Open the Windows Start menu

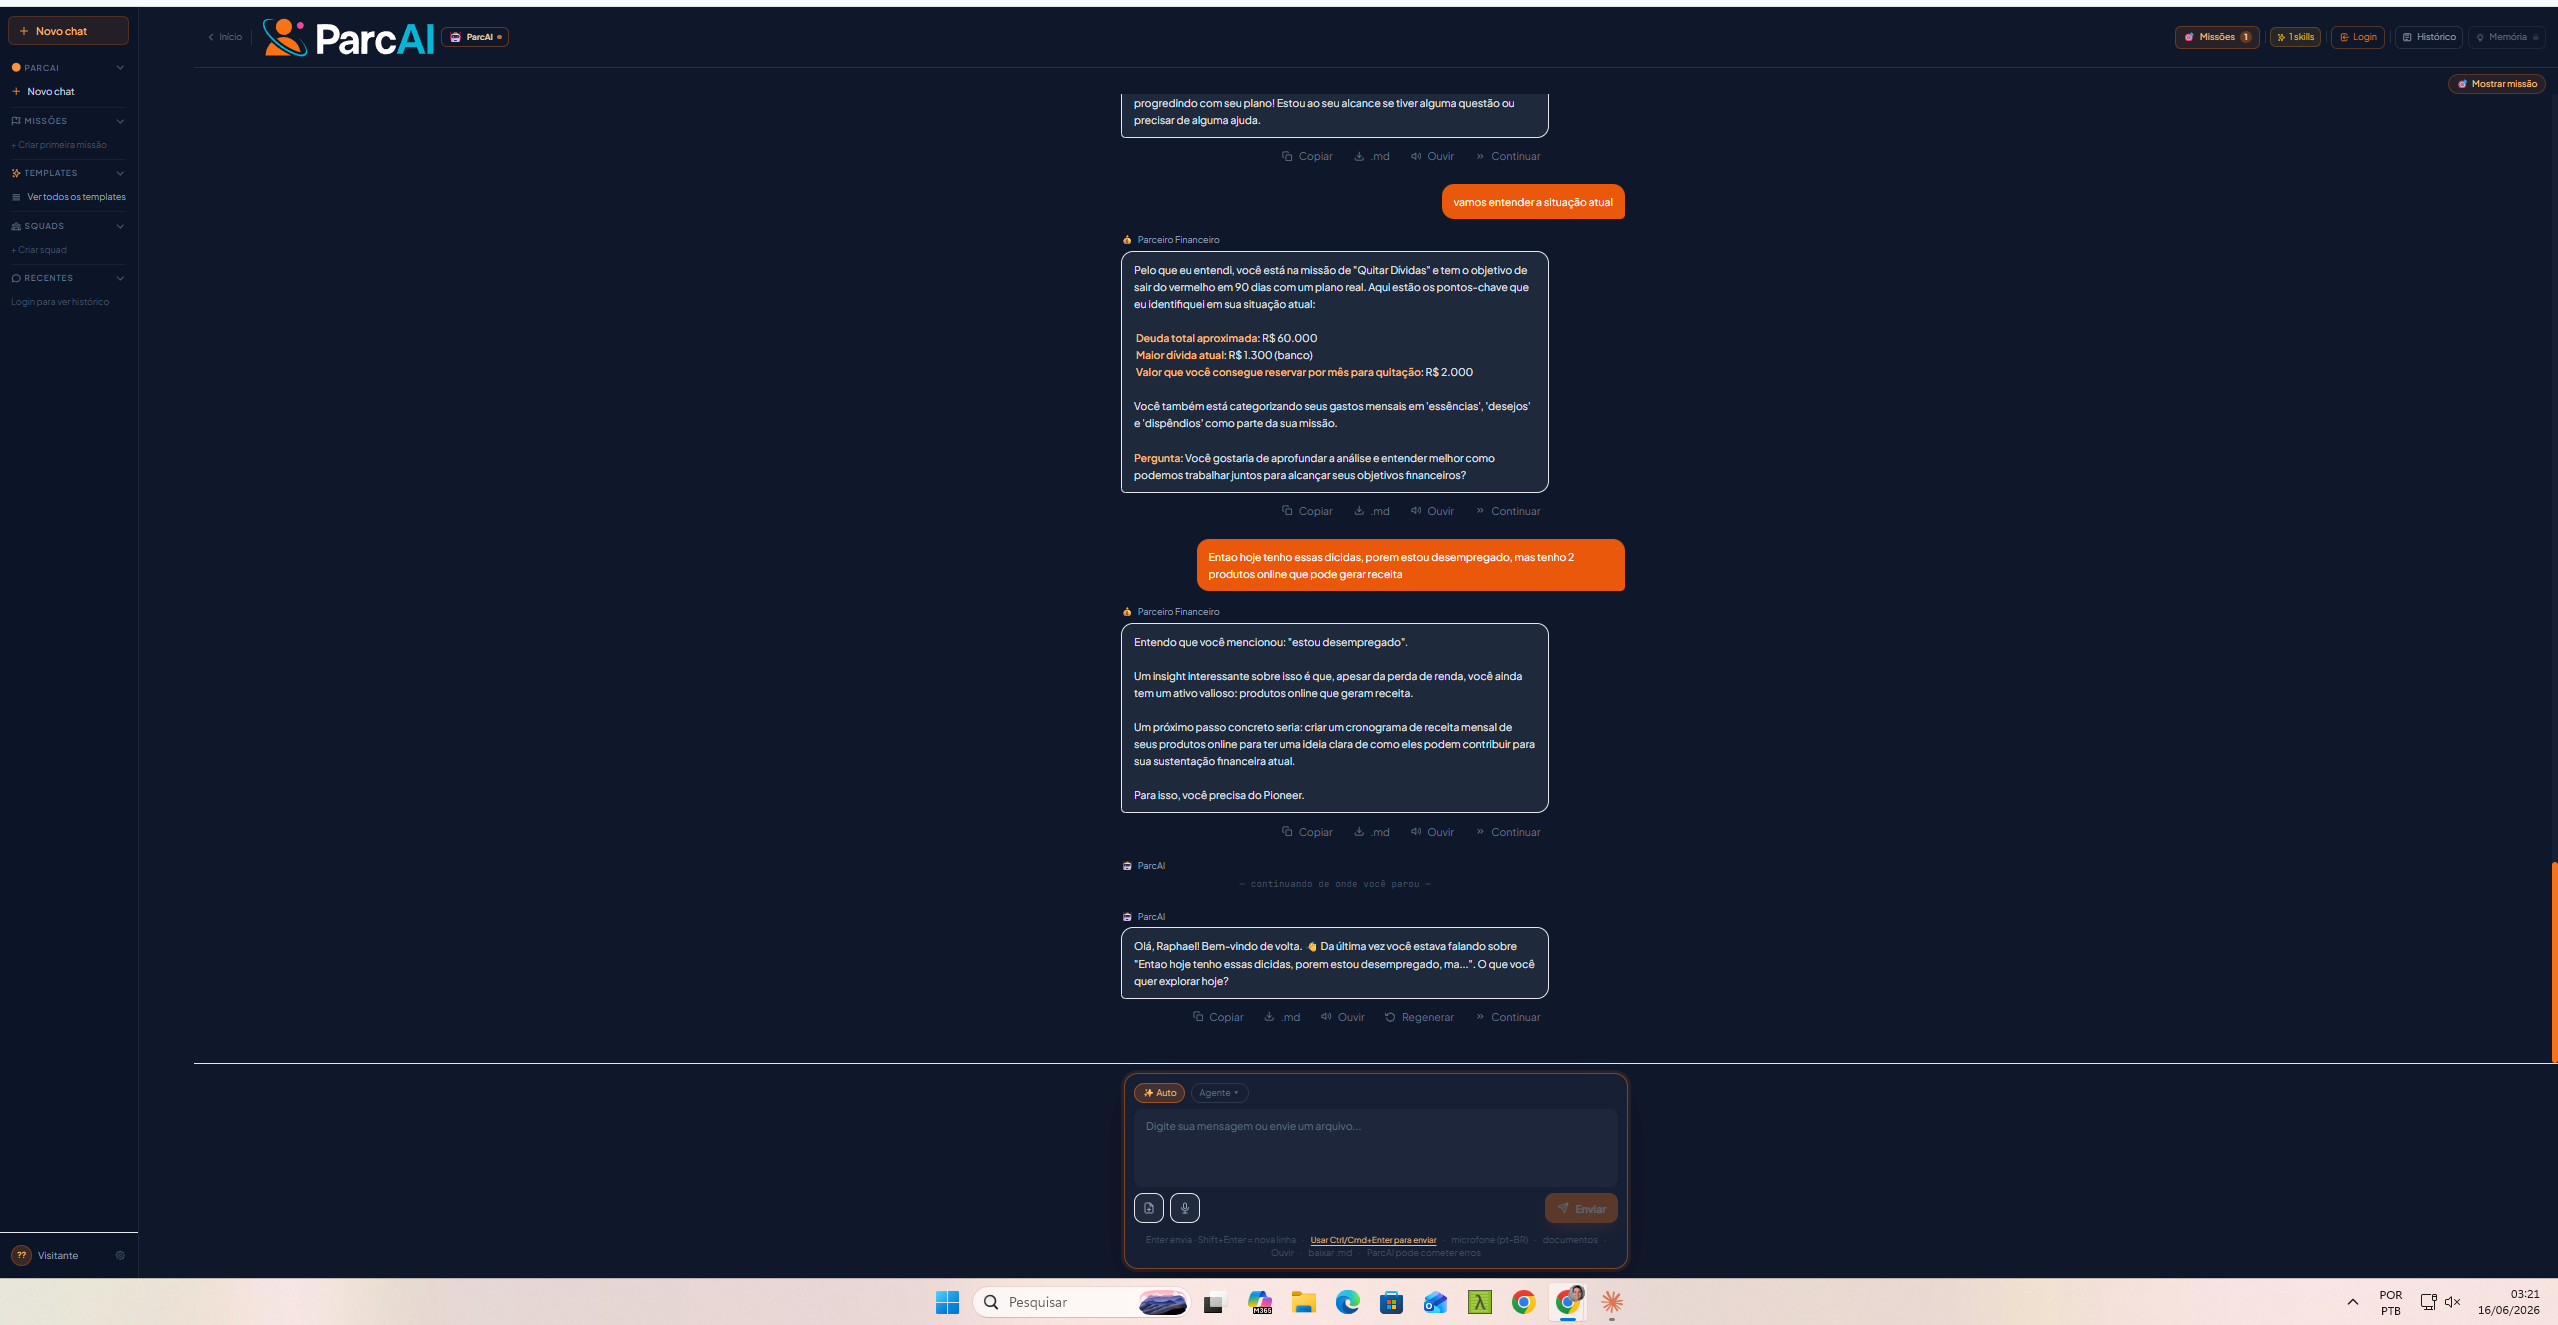947,1302
